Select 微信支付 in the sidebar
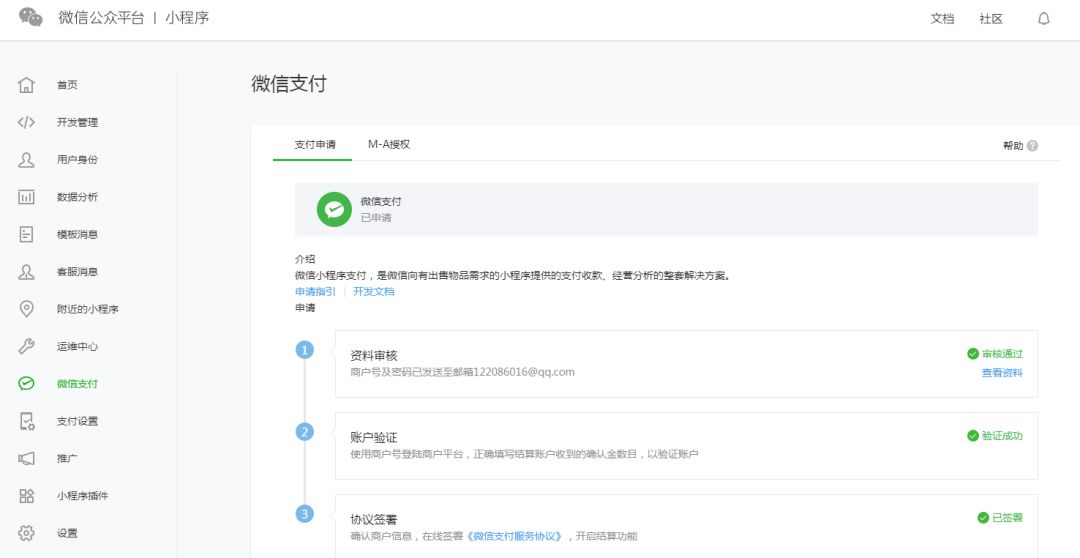The image size is (1080, 558). click(x=77, y=384)
